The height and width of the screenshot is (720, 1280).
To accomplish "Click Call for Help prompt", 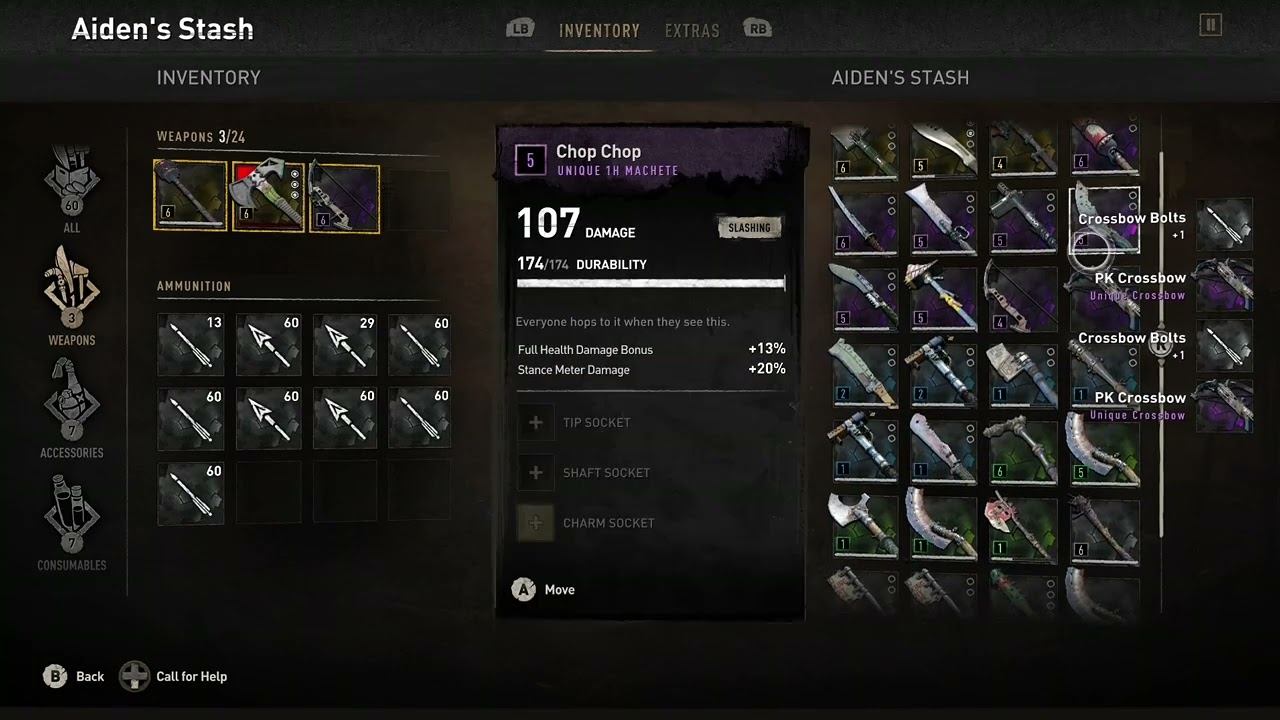I will (174, 677).
